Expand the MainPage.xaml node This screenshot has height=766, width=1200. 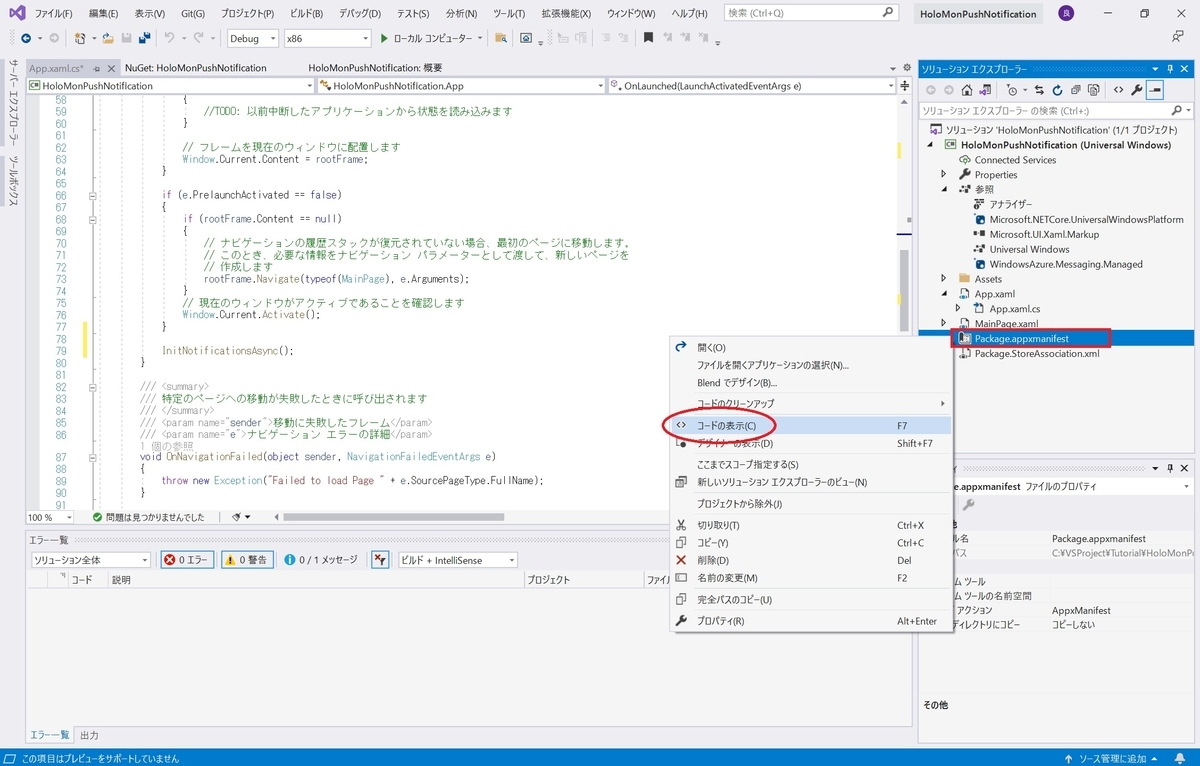tap(943, 323)
